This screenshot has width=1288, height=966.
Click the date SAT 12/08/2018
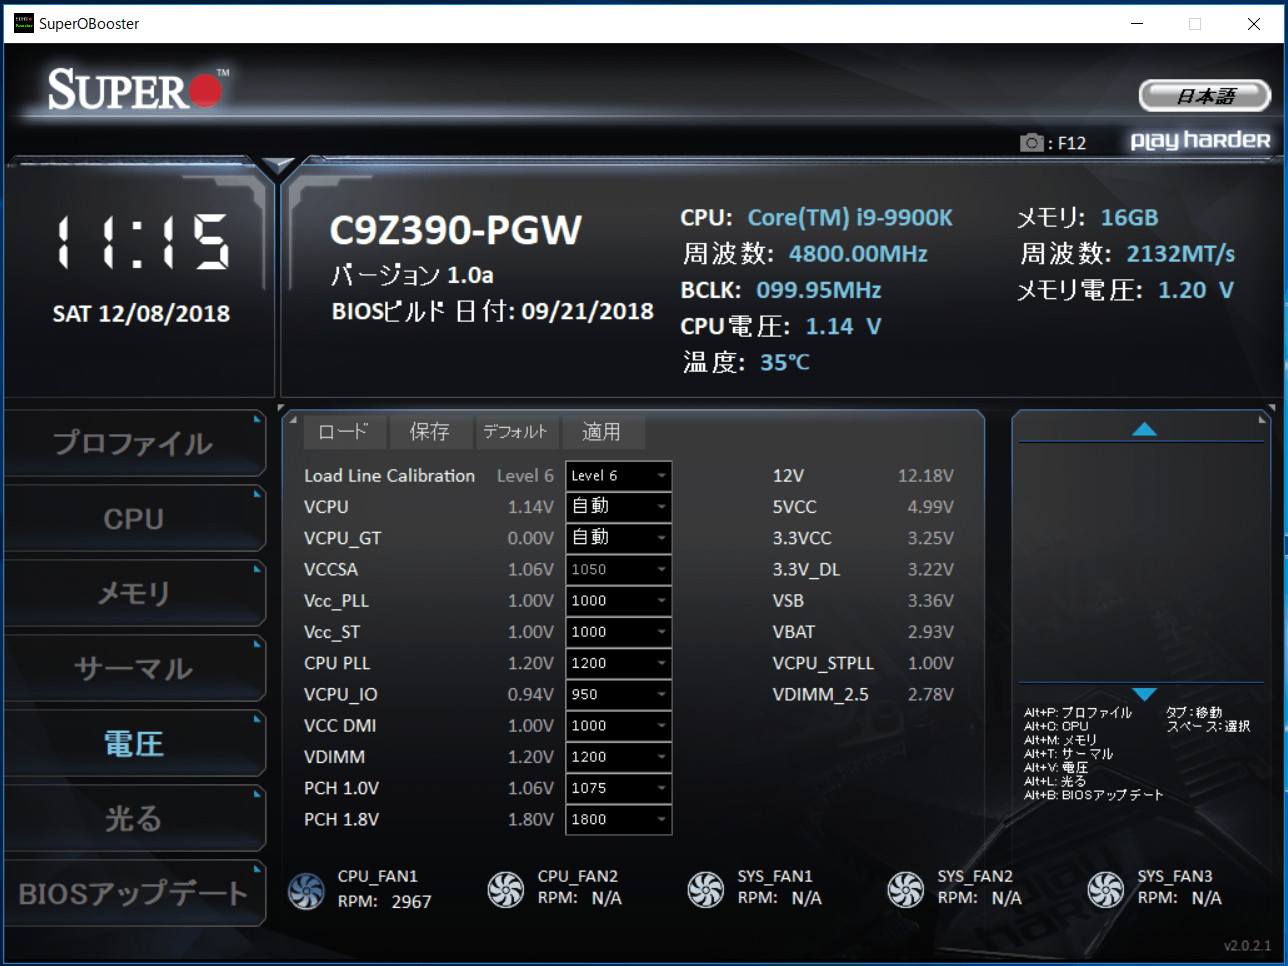[x=142, y=314]
